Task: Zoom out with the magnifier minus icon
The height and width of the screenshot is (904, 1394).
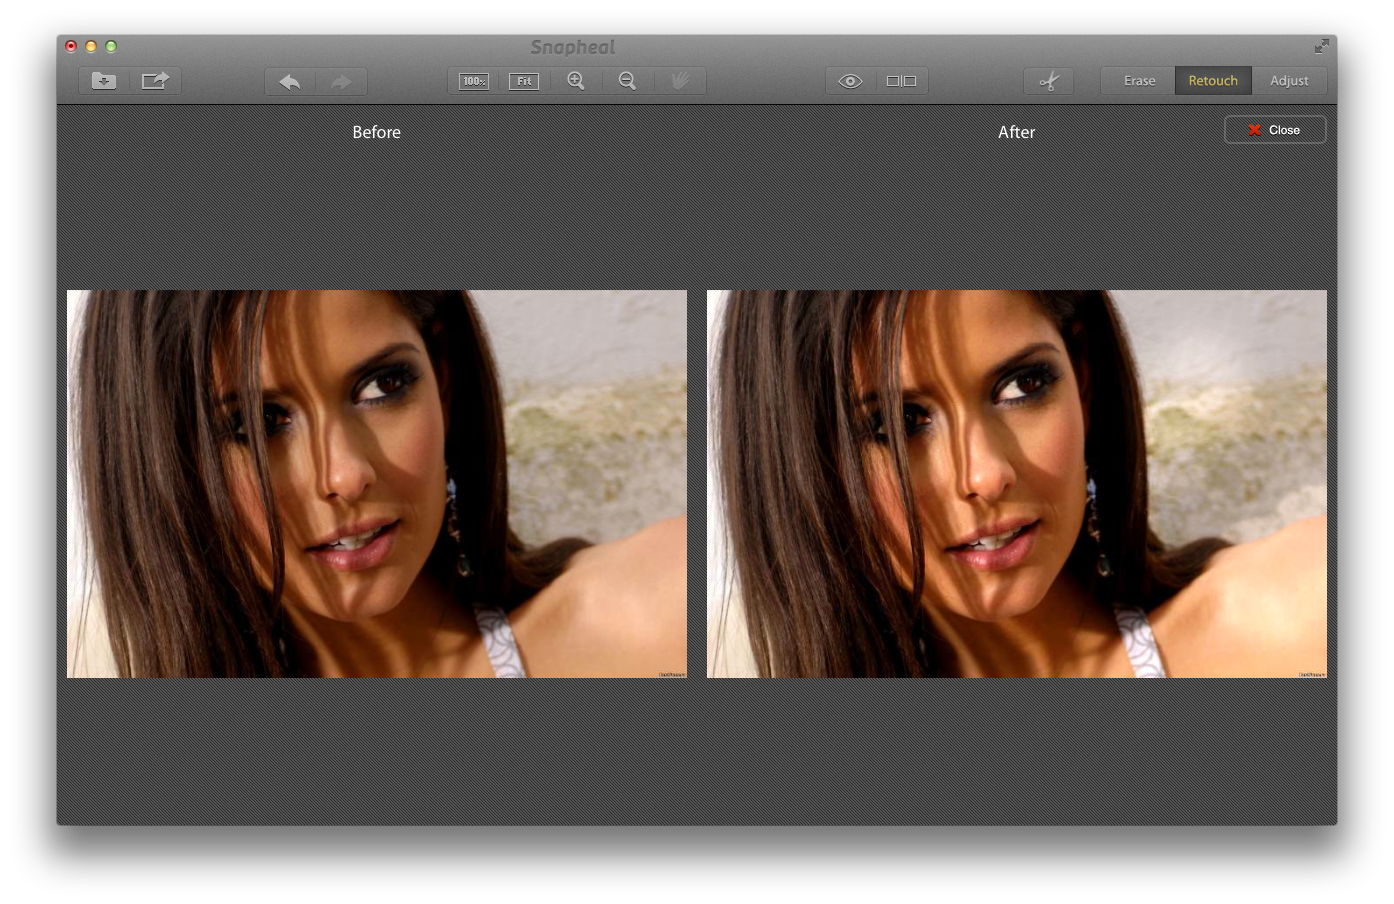Action: (627, 81)
